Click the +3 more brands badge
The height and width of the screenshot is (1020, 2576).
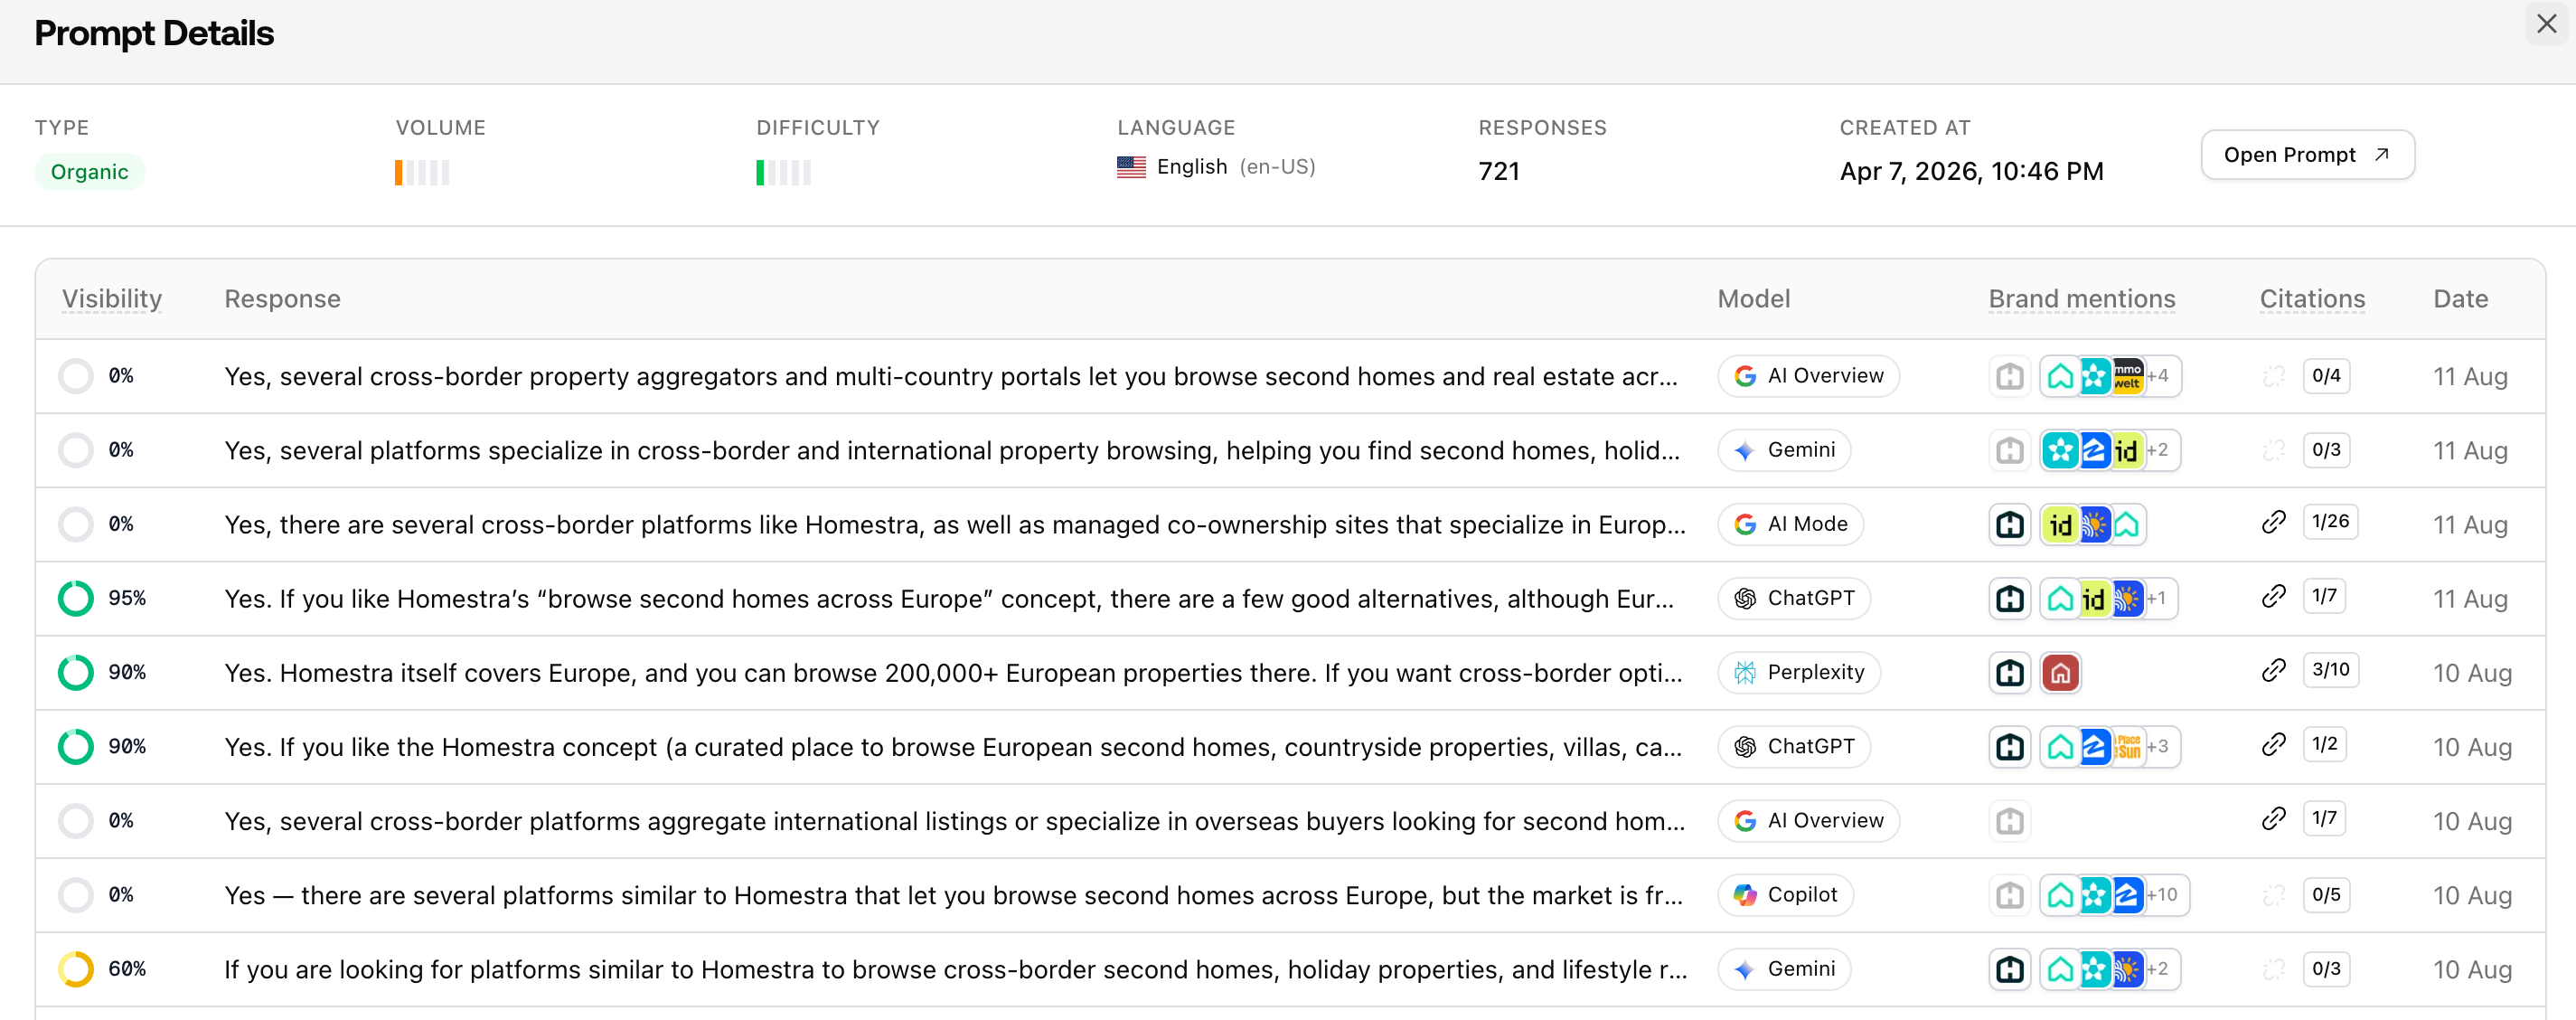pos(2159,747)
